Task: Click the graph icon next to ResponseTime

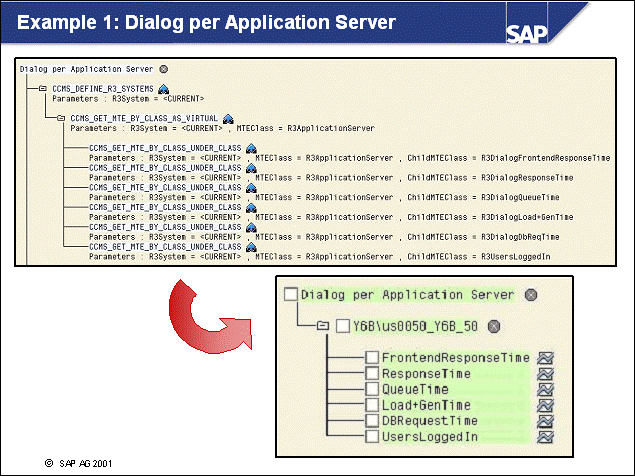Action: point(545,374)
